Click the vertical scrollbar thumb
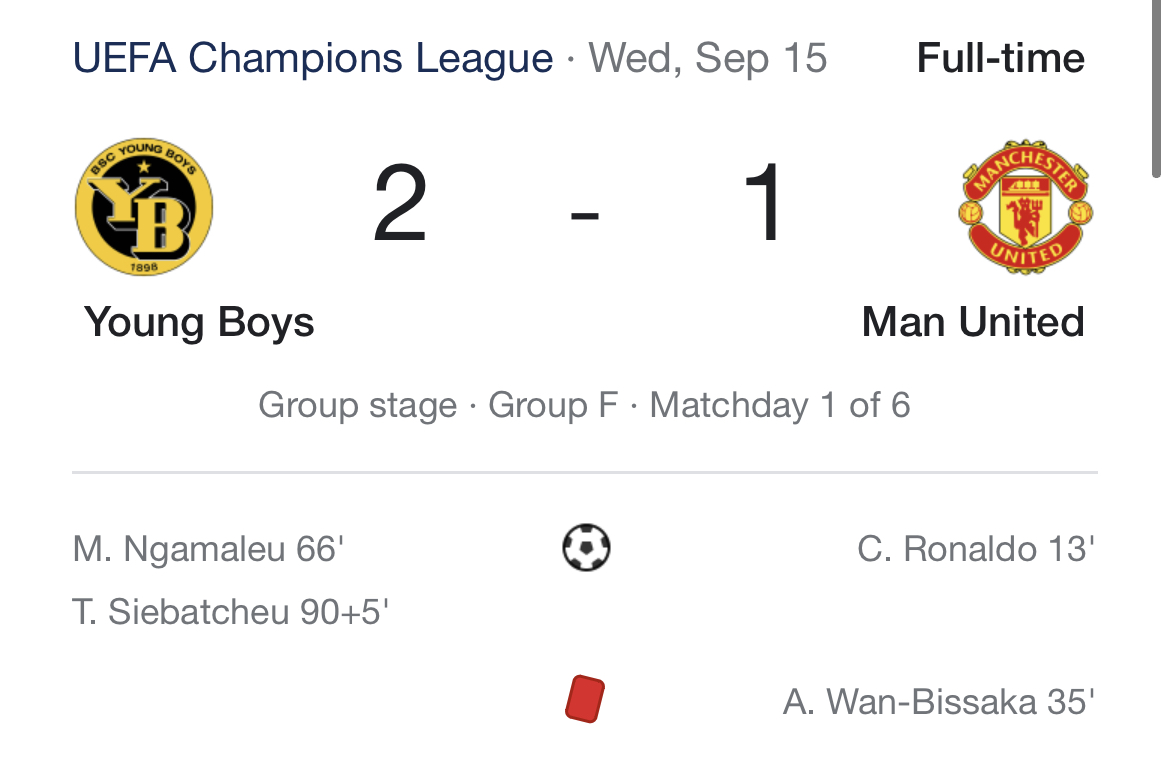1170x774 pixels. coord(1157,88)
